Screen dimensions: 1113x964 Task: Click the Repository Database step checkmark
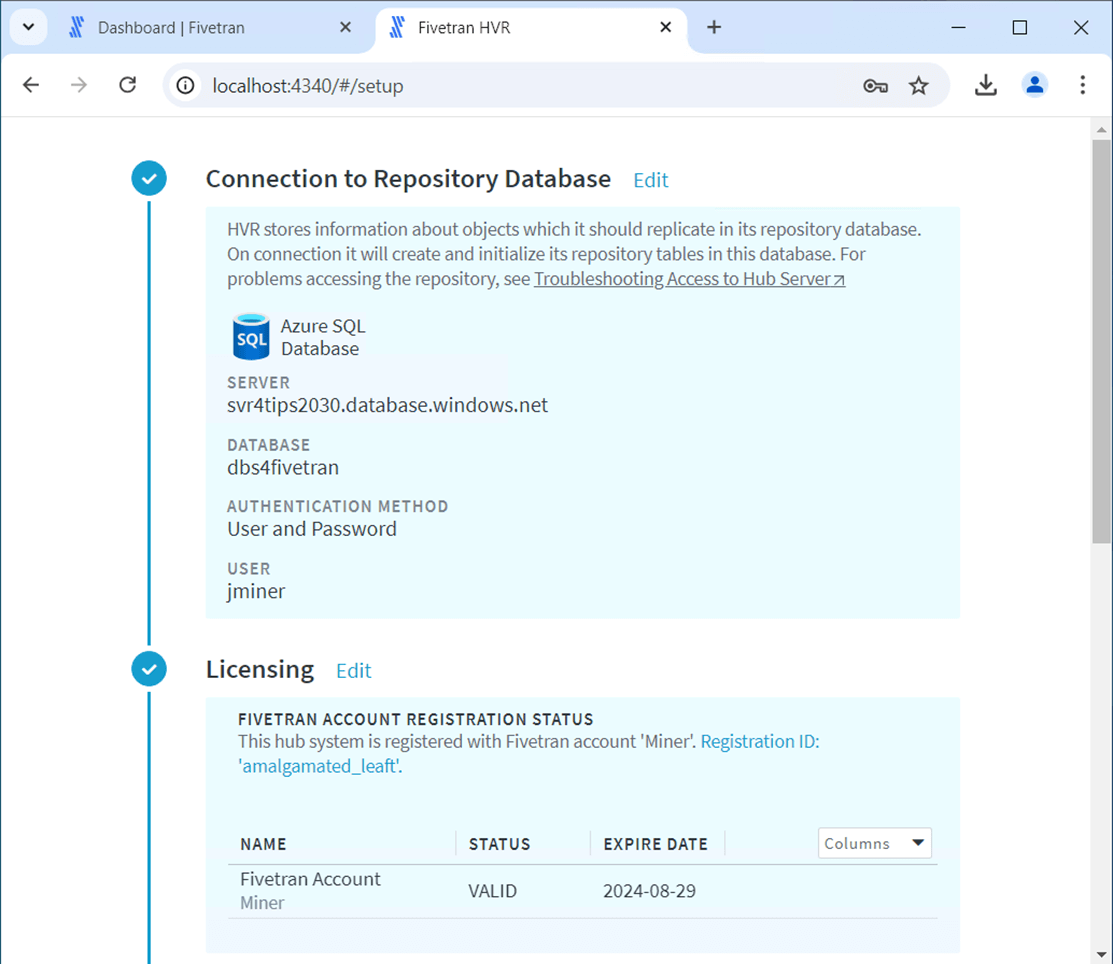coord(149,179)
